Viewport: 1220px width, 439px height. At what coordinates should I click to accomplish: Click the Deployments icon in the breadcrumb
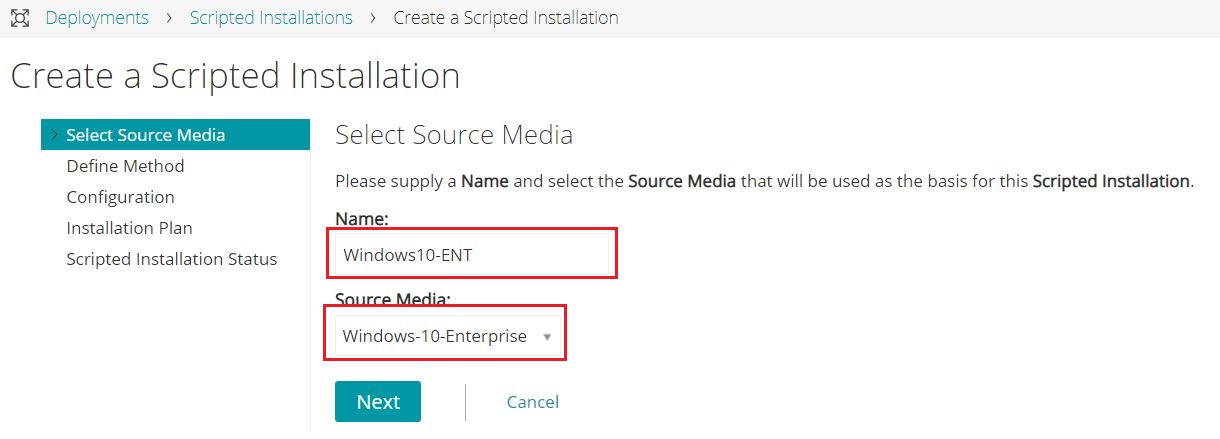click(x=19, y=18)
